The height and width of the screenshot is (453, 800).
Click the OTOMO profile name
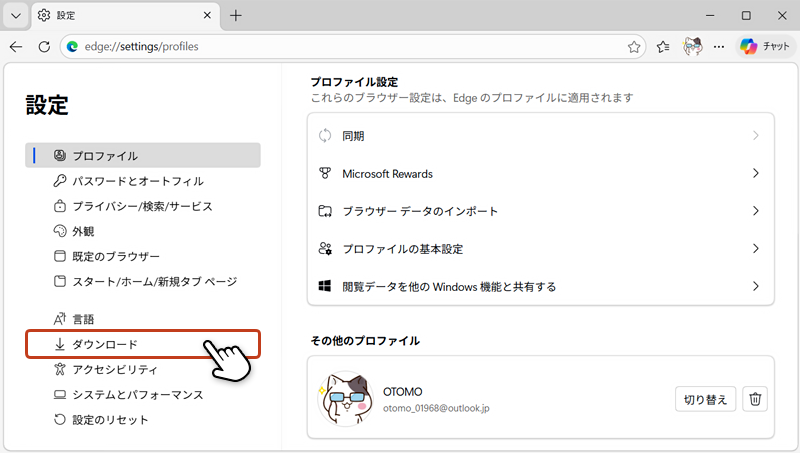[x=403, y=392]
